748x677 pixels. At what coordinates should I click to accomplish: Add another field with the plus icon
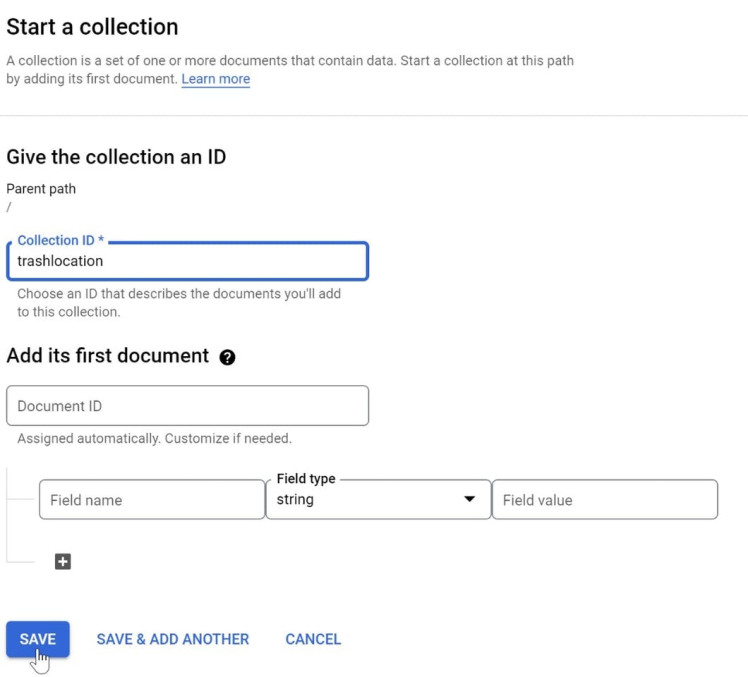(x=63, y=562)
